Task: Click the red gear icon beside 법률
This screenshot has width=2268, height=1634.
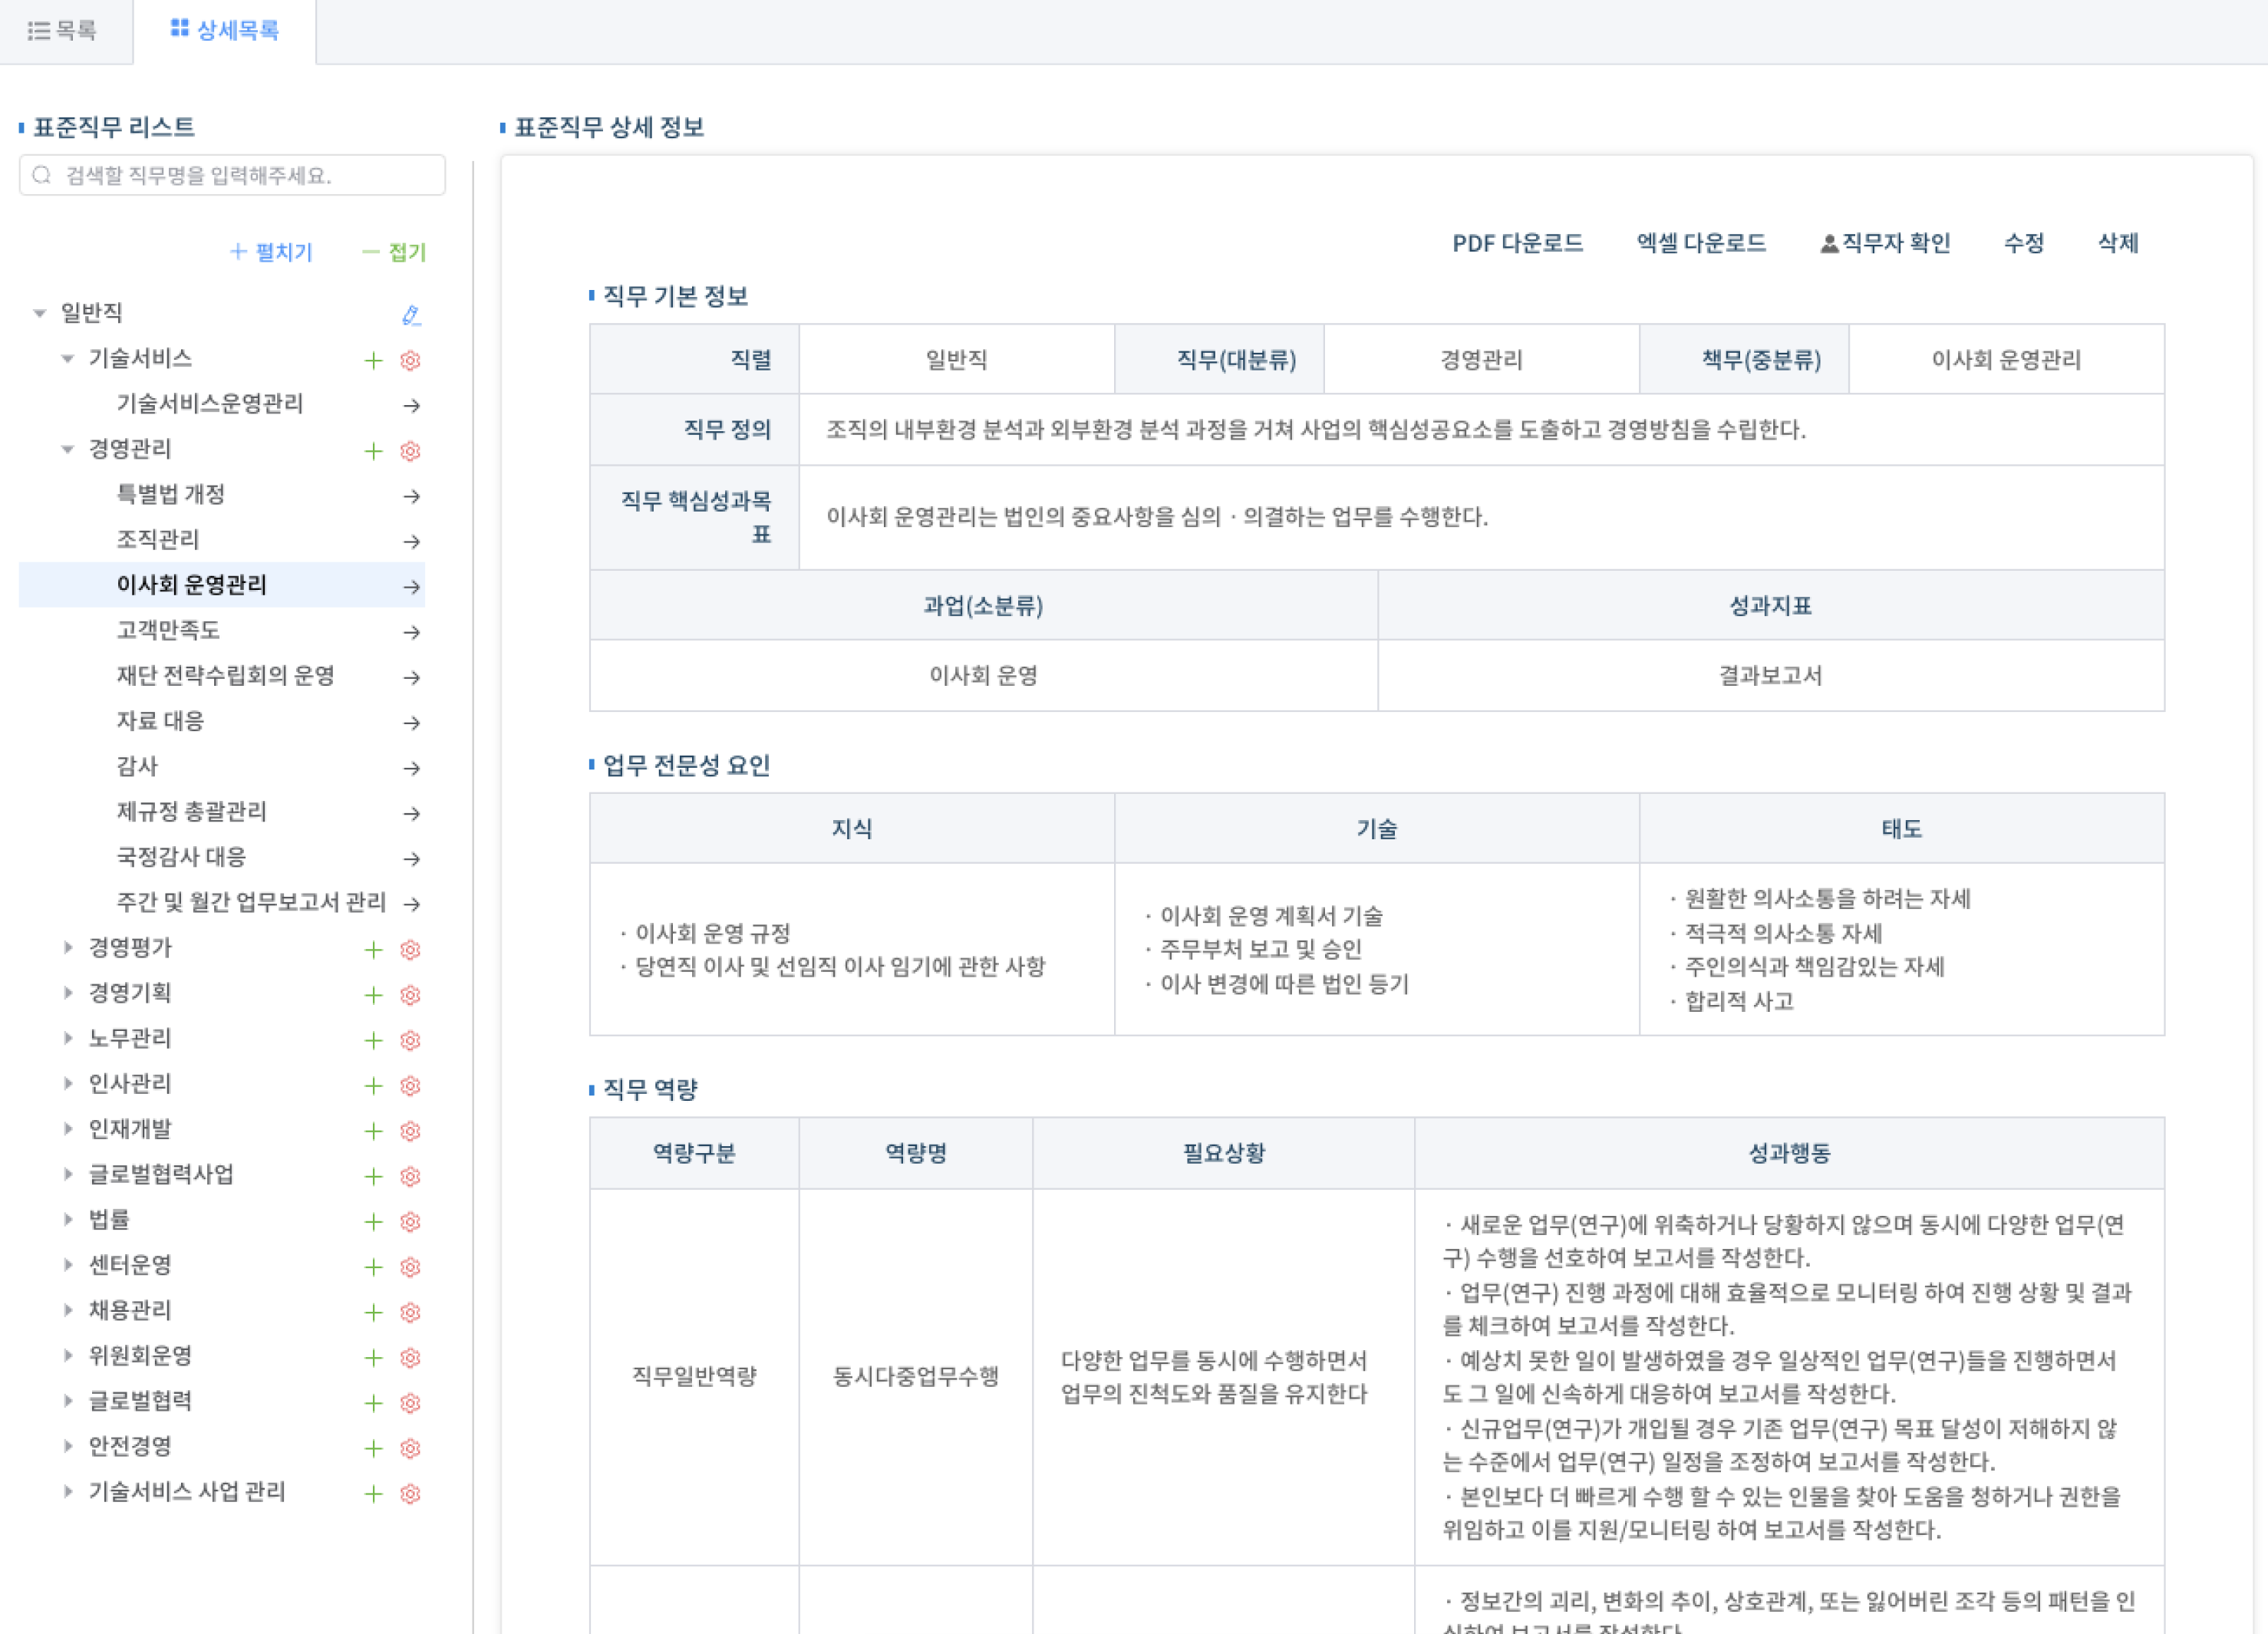Action: tap(410, 1221)
